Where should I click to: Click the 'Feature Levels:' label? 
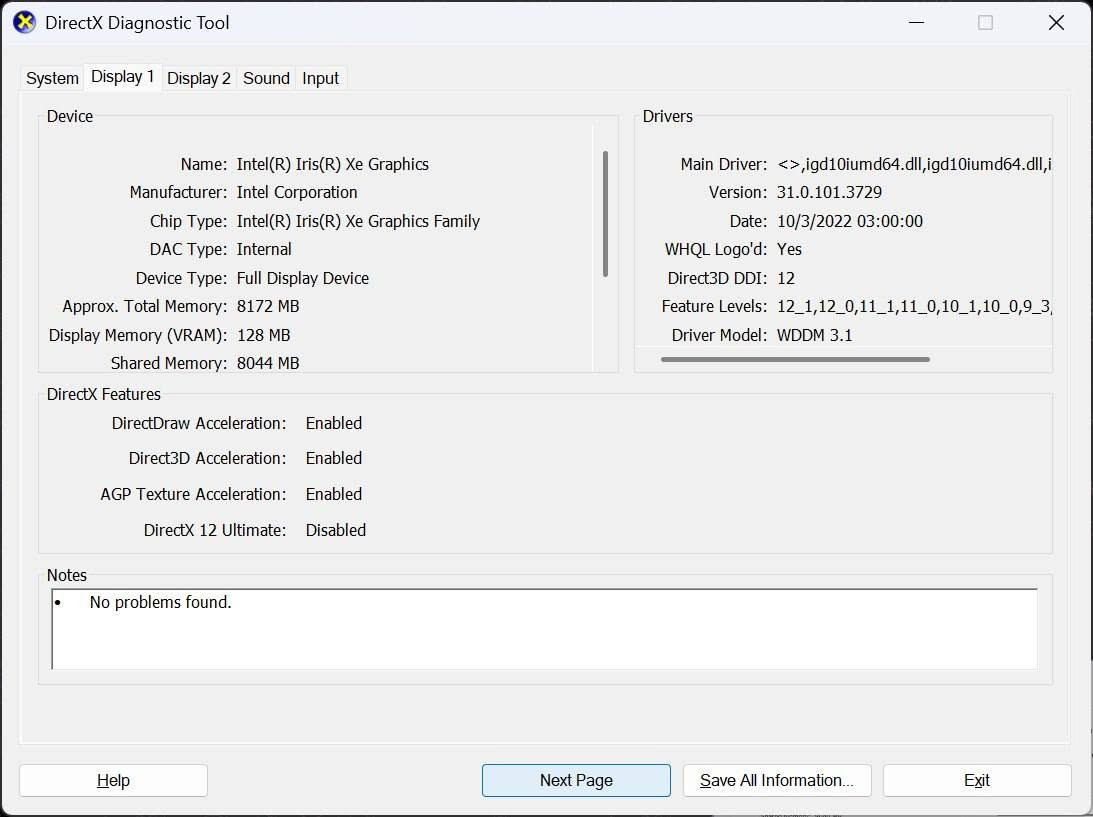click(x=714, y=307)
